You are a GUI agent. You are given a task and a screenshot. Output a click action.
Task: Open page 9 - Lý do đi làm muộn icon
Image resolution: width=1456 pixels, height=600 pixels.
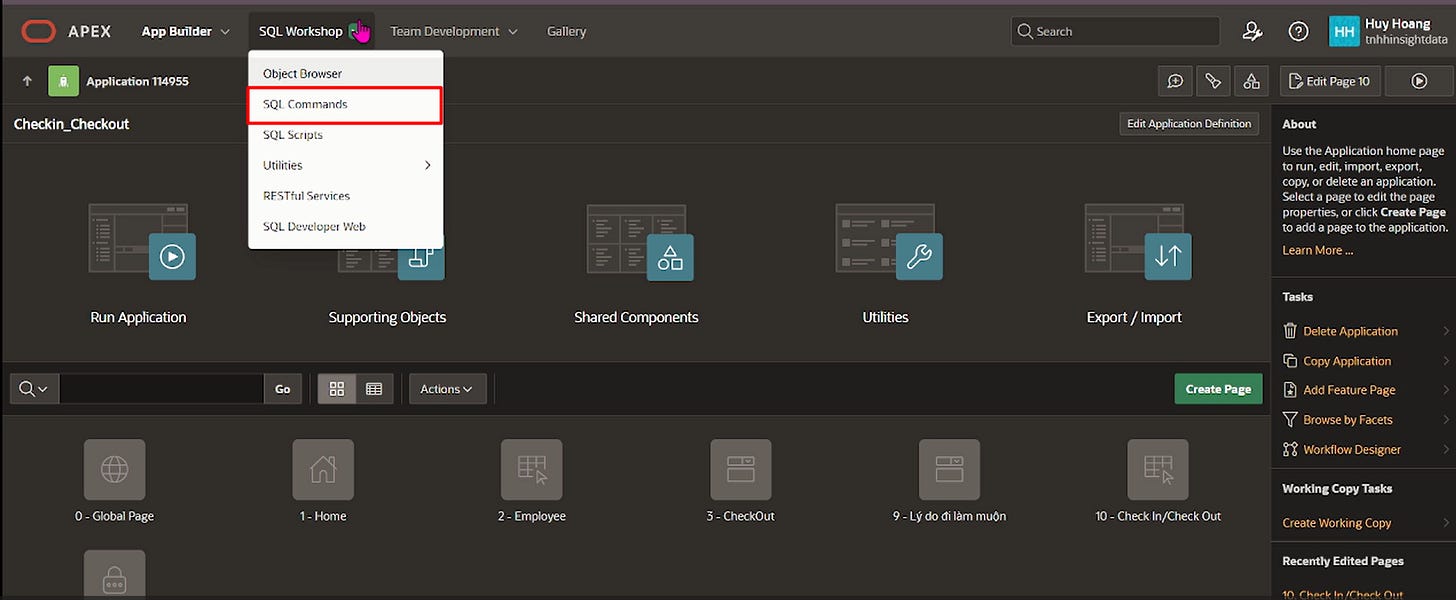point(949,469)
